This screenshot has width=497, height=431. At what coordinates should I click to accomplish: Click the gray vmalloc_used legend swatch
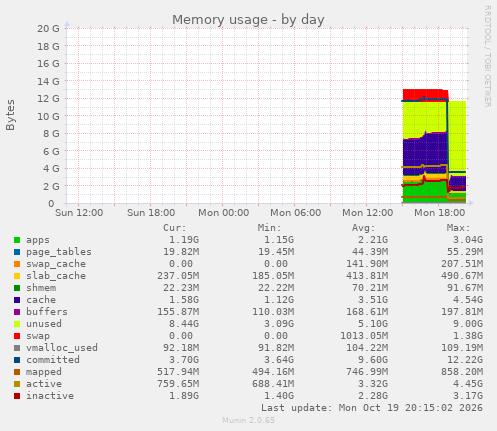click(x=17, y=348)
